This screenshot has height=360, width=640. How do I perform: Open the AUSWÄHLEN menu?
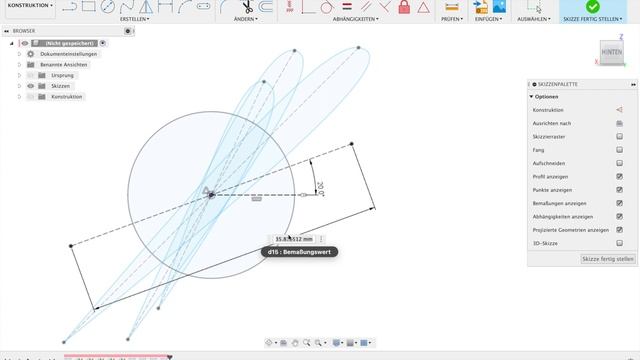pos(534,19)
